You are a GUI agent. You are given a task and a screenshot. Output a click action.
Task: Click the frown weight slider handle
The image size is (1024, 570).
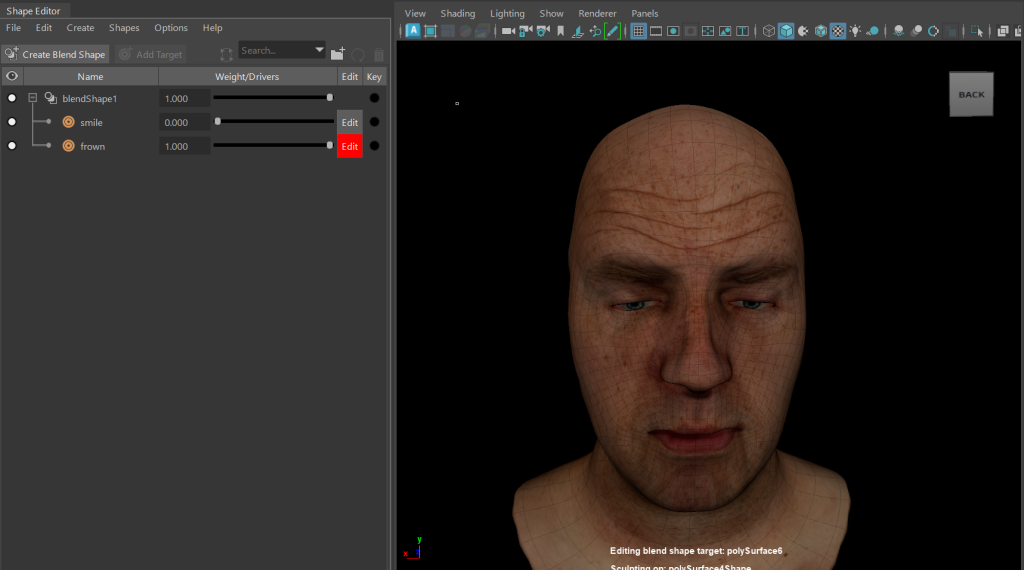[x=330, y=146]
